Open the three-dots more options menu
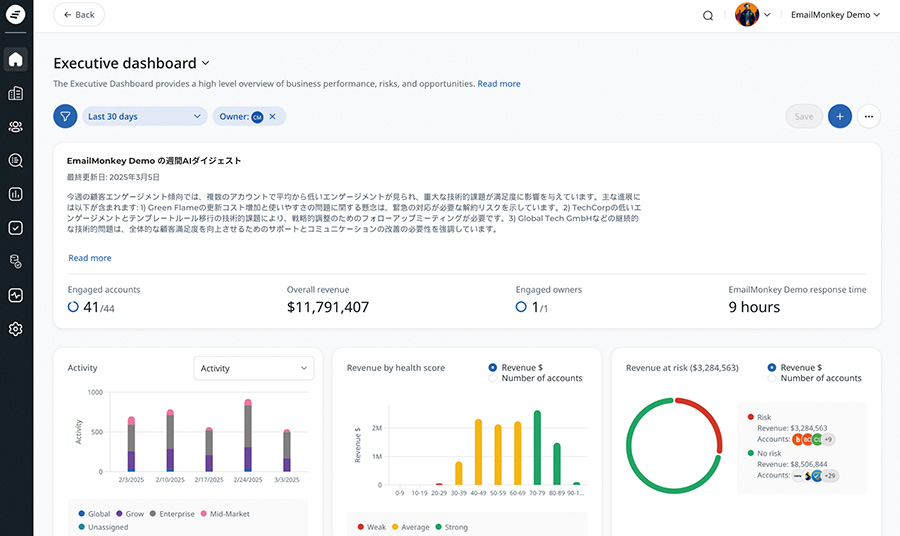This screenshot has width=900, height=536. (869, 116)
